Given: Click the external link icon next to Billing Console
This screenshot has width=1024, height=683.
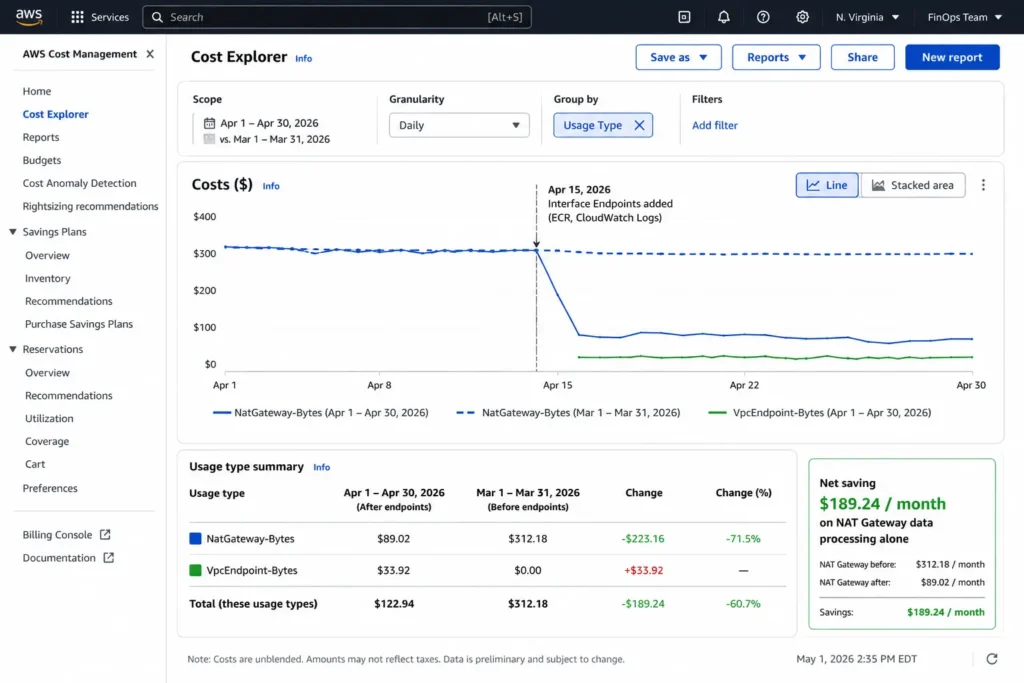Looking at the screenshot, I should coord(105,535).
